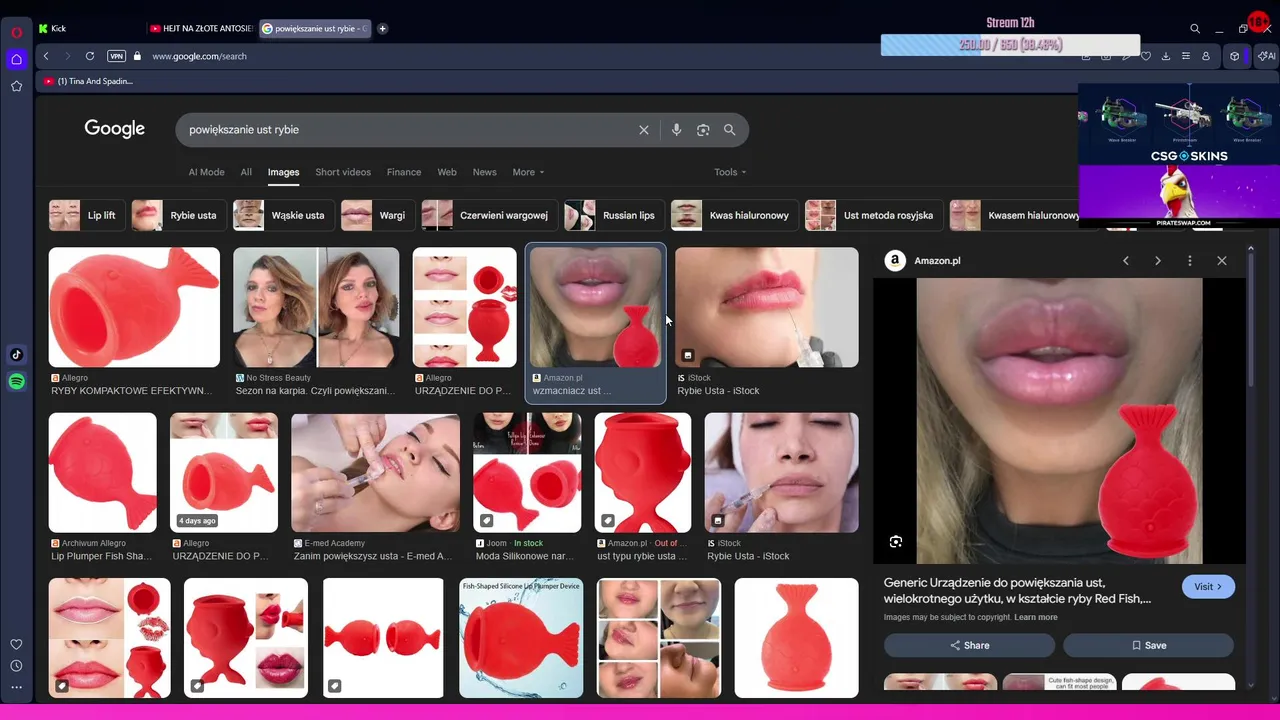Open browser downloads icon in toolbar

(x=1166, y=56)
